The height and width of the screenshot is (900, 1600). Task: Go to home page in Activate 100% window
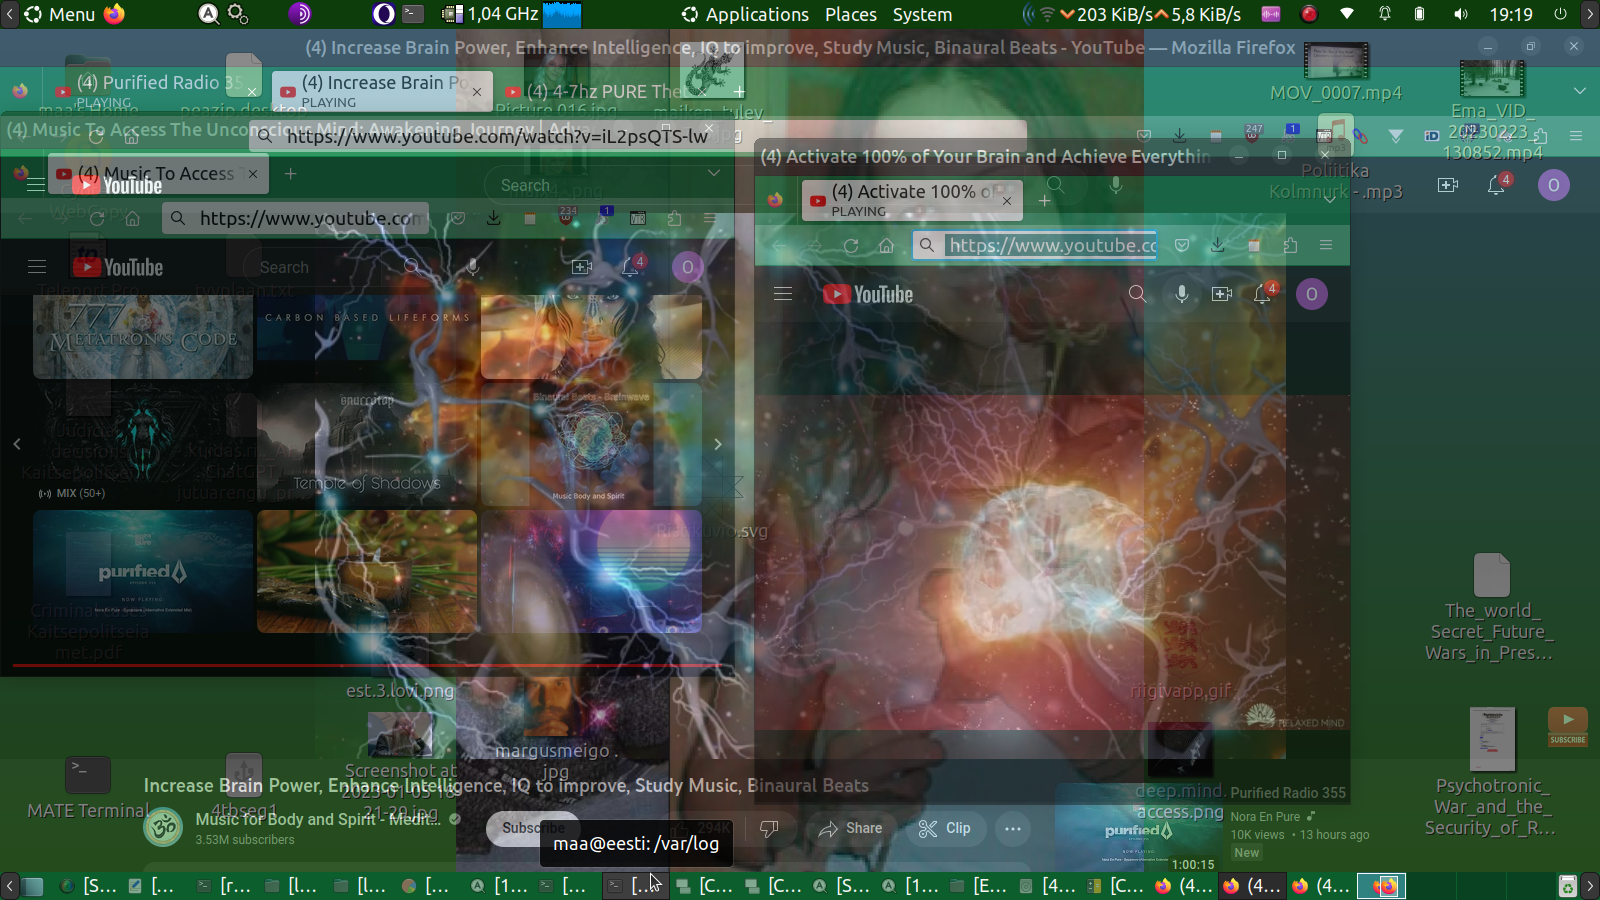886,246
